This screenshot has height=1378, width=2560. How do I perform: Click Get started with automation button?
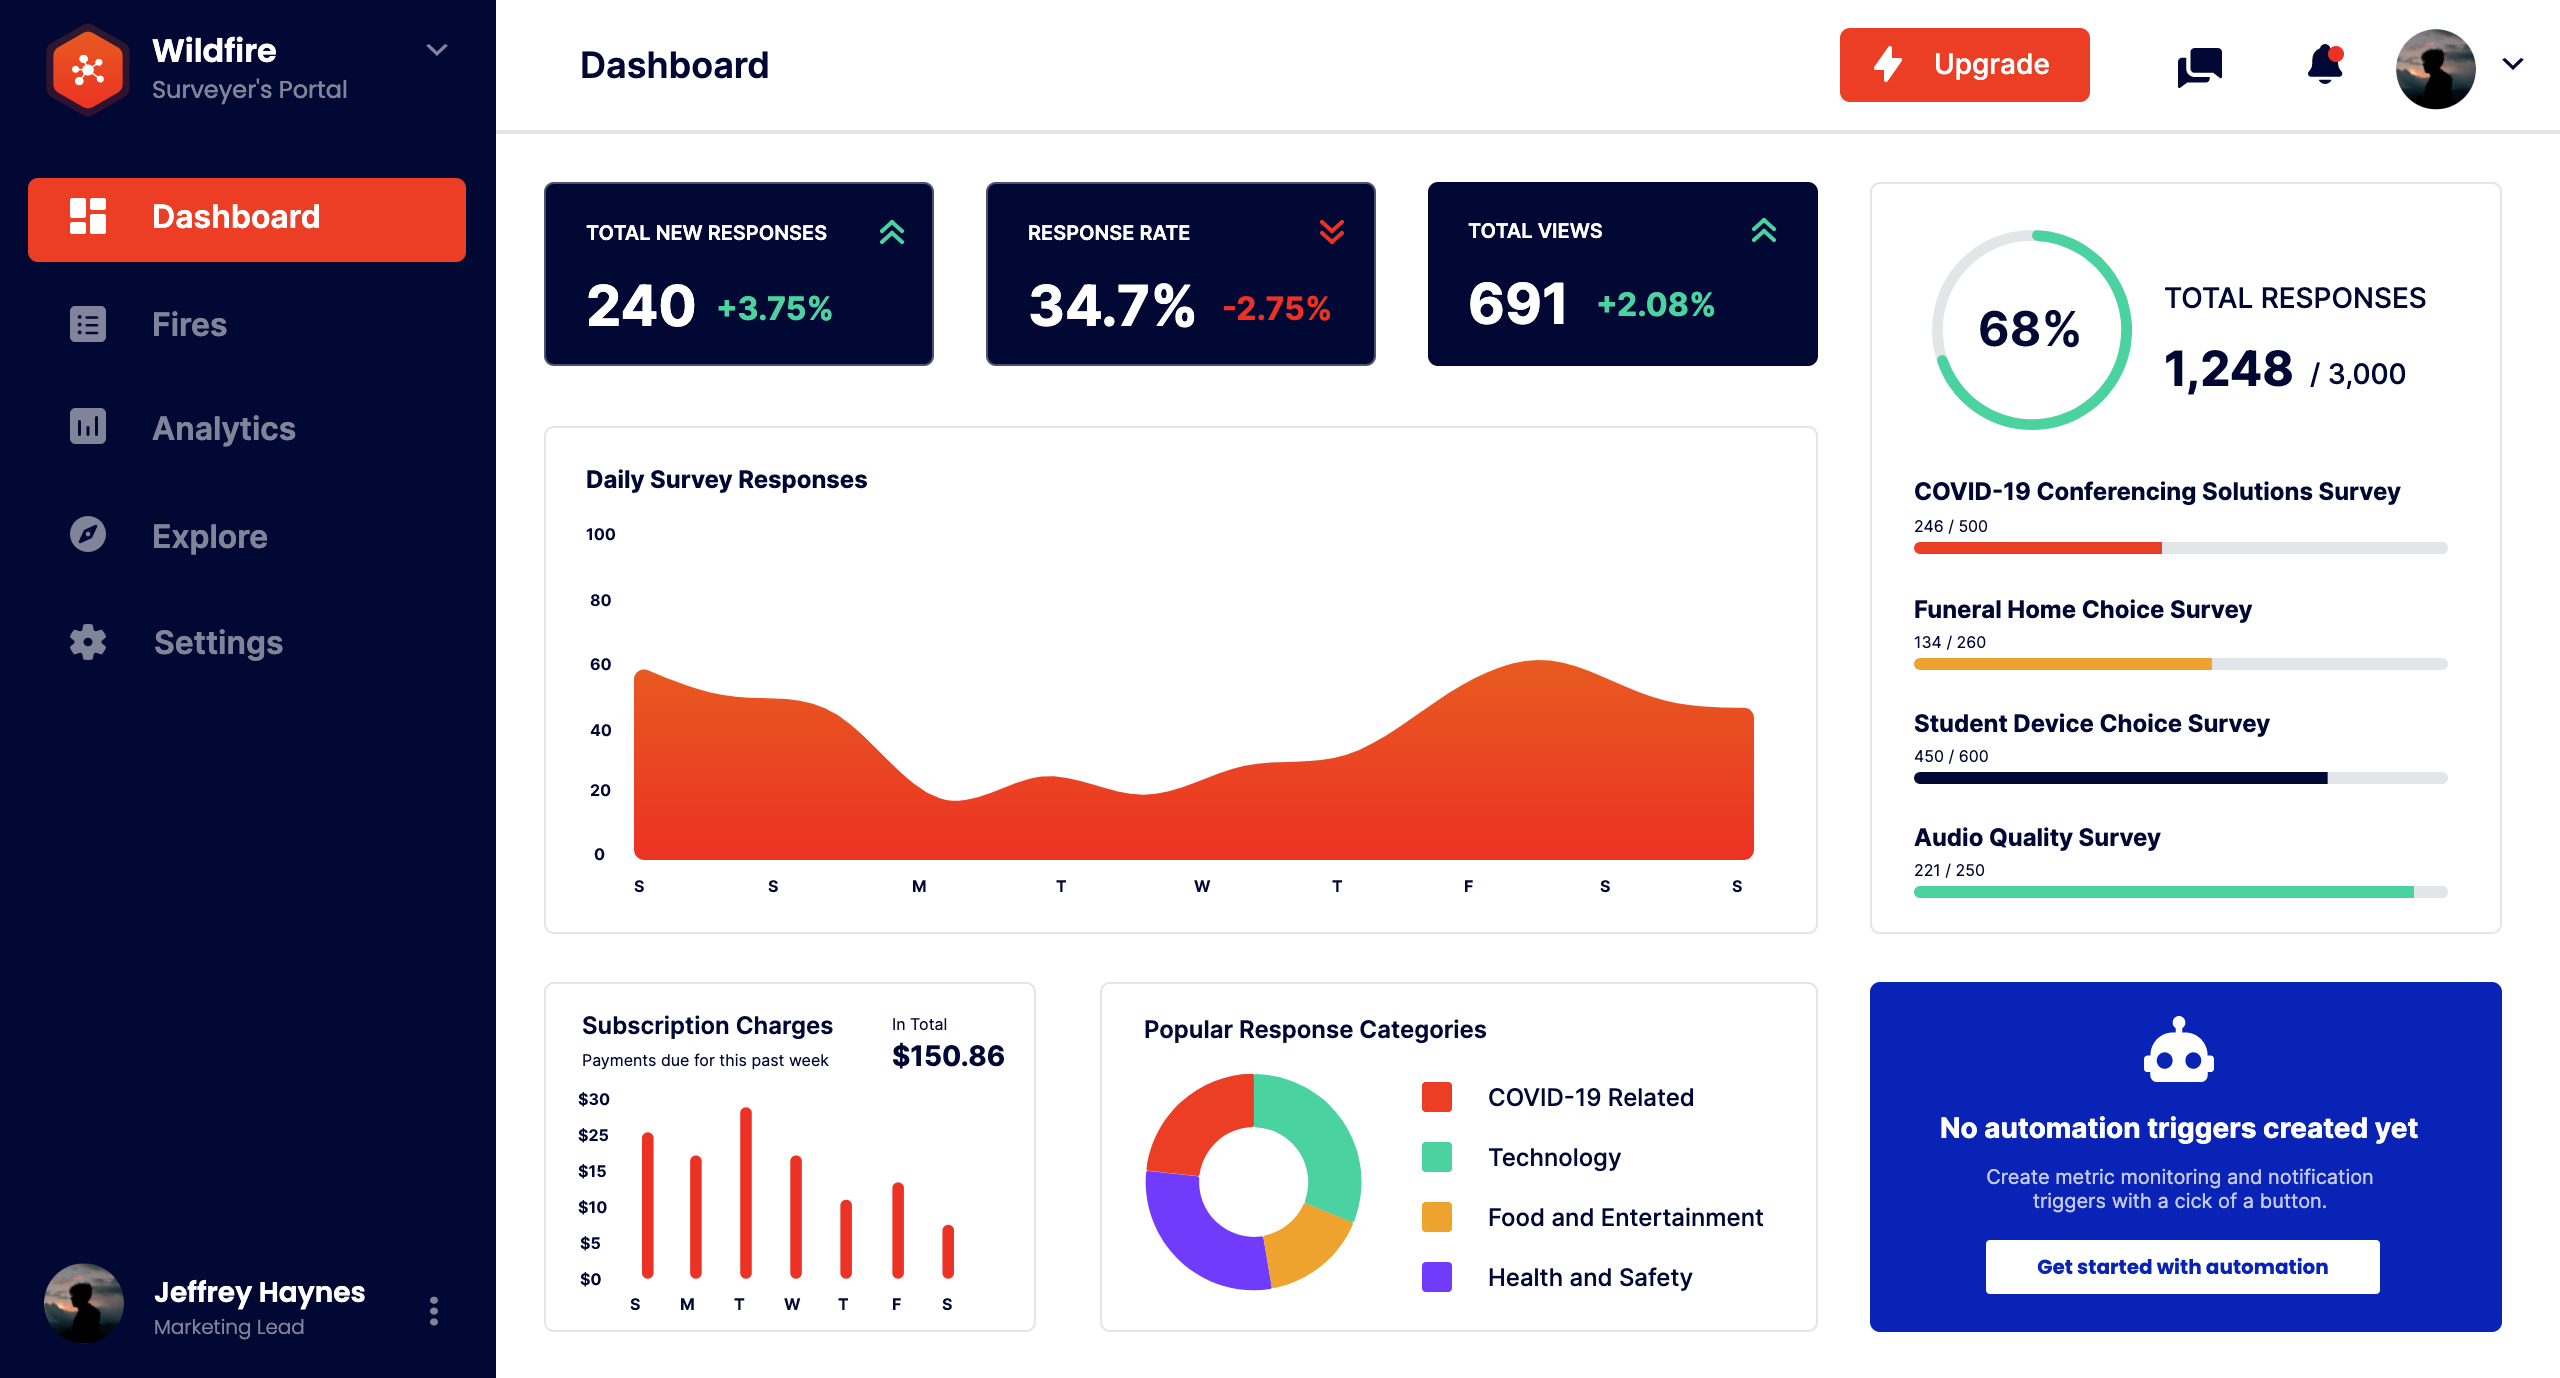2182,1266
